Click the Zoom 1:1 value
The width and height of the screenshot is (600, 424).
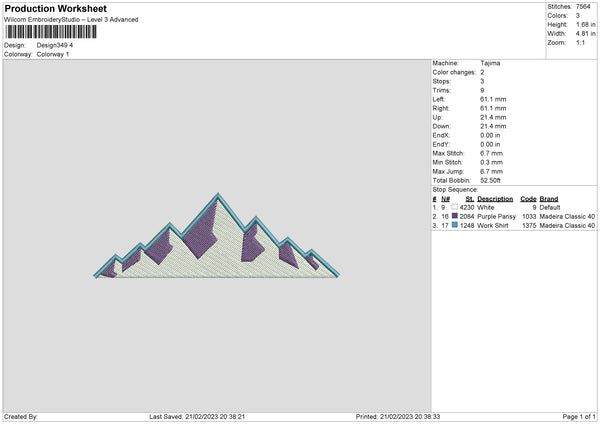pos(580,42)
